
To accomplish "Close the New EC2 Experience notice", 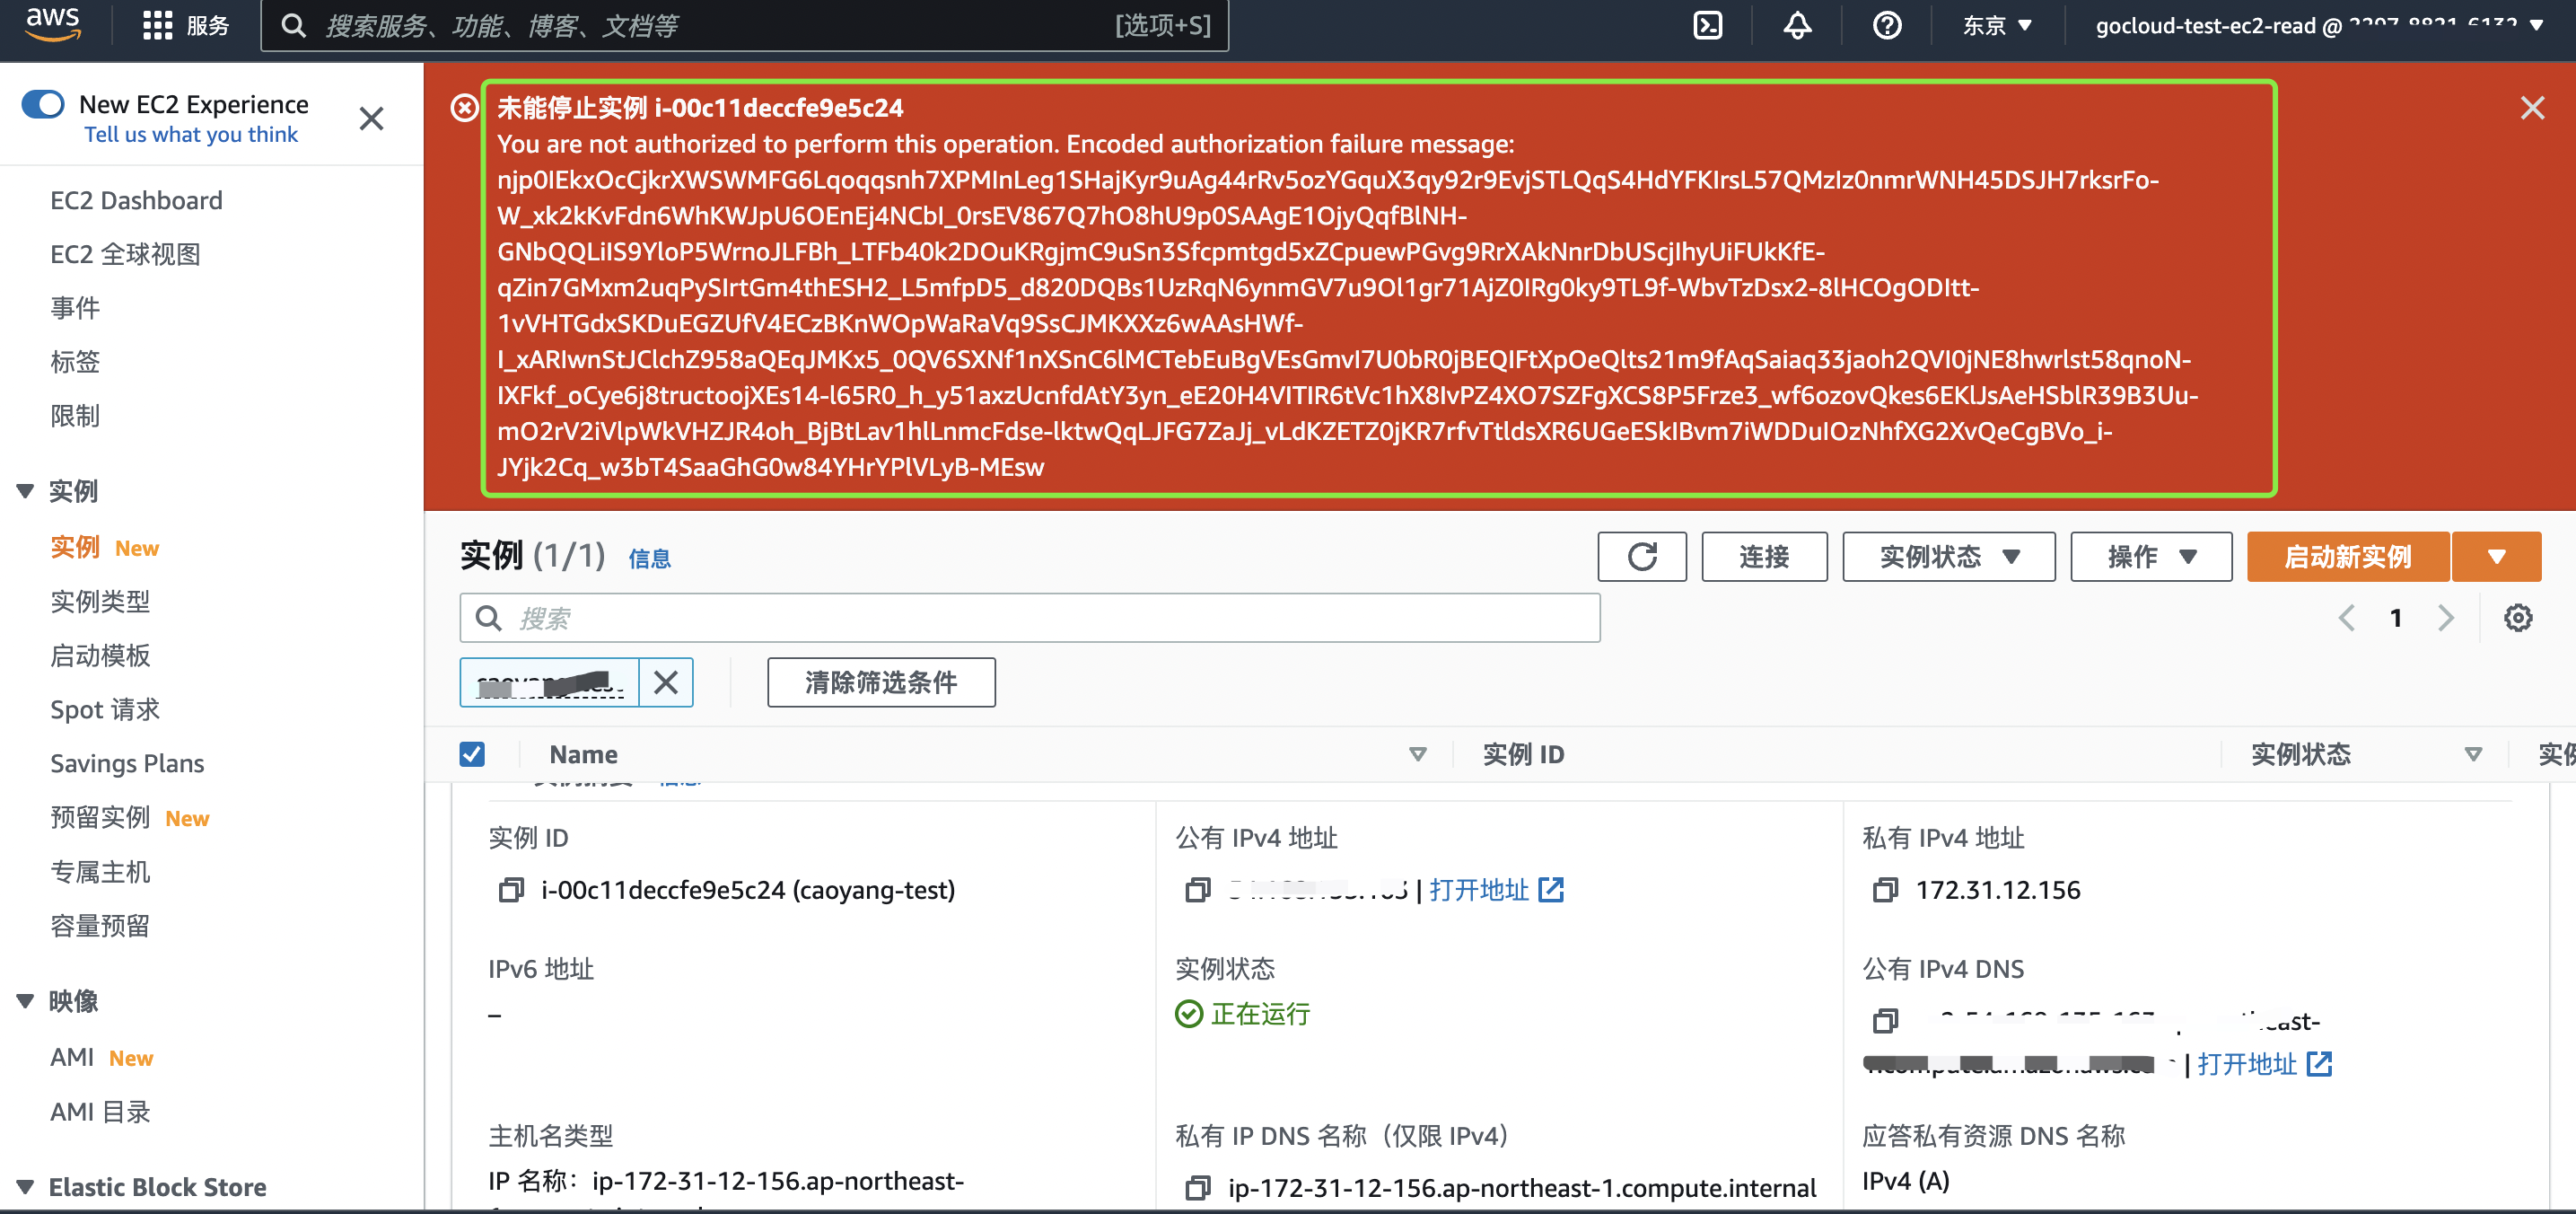I will (x=371, y=119).
